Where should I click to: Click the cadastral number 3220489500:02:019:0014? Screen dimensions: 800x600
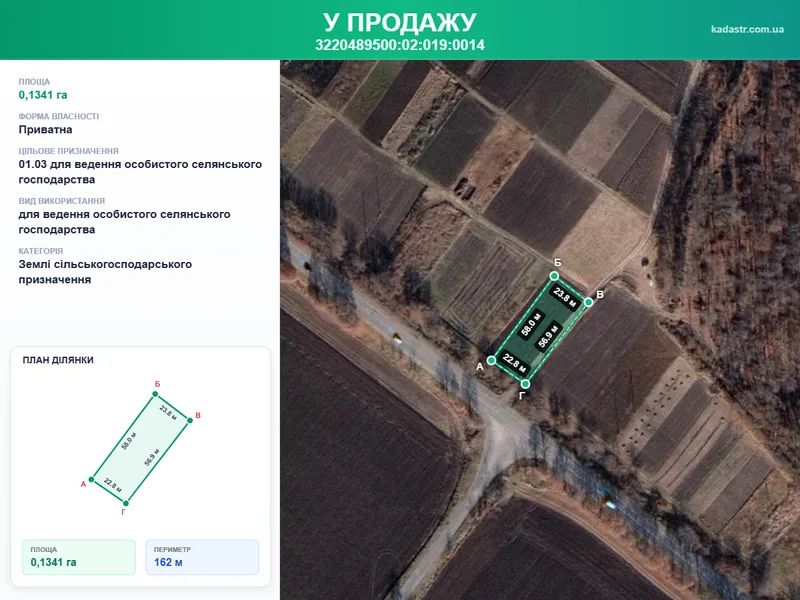(x=399, y=45)
